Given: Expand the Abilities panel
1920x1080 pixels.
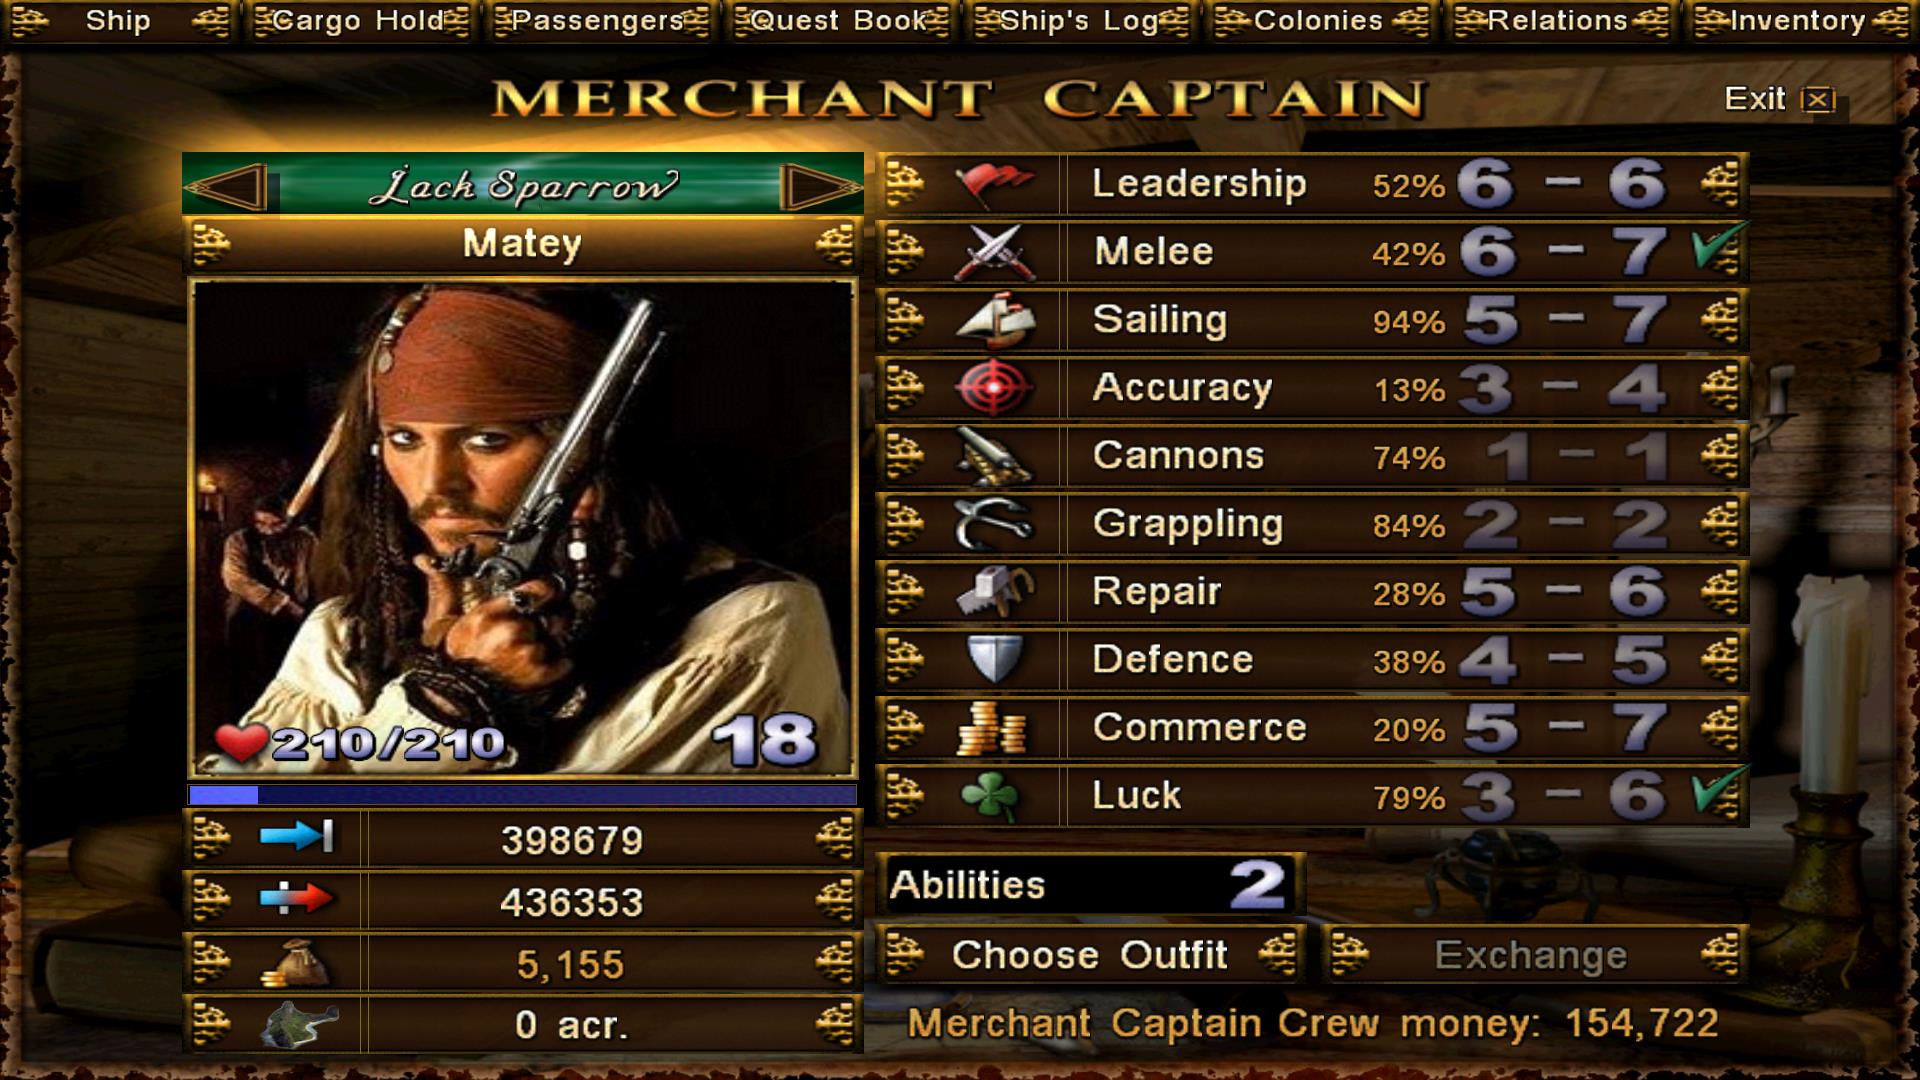Looking at the screenshot, I should tap(1090, 885).
